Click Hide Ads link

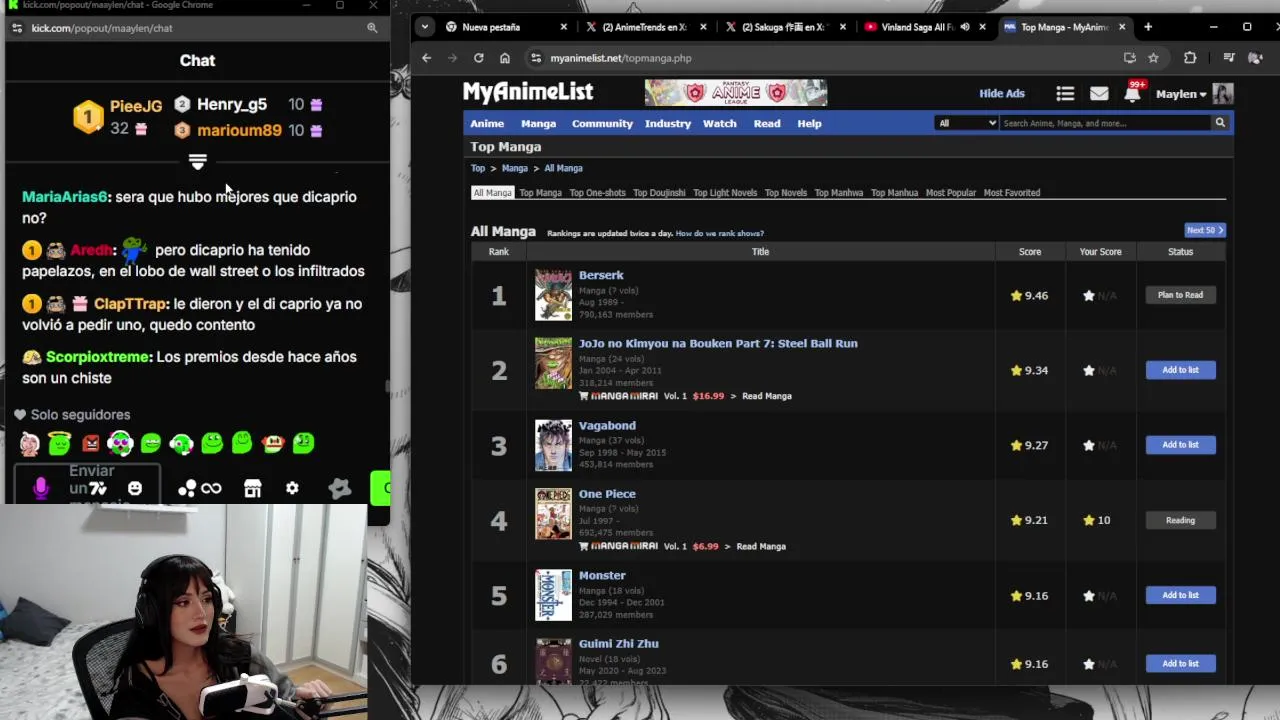pos(1002,94)
